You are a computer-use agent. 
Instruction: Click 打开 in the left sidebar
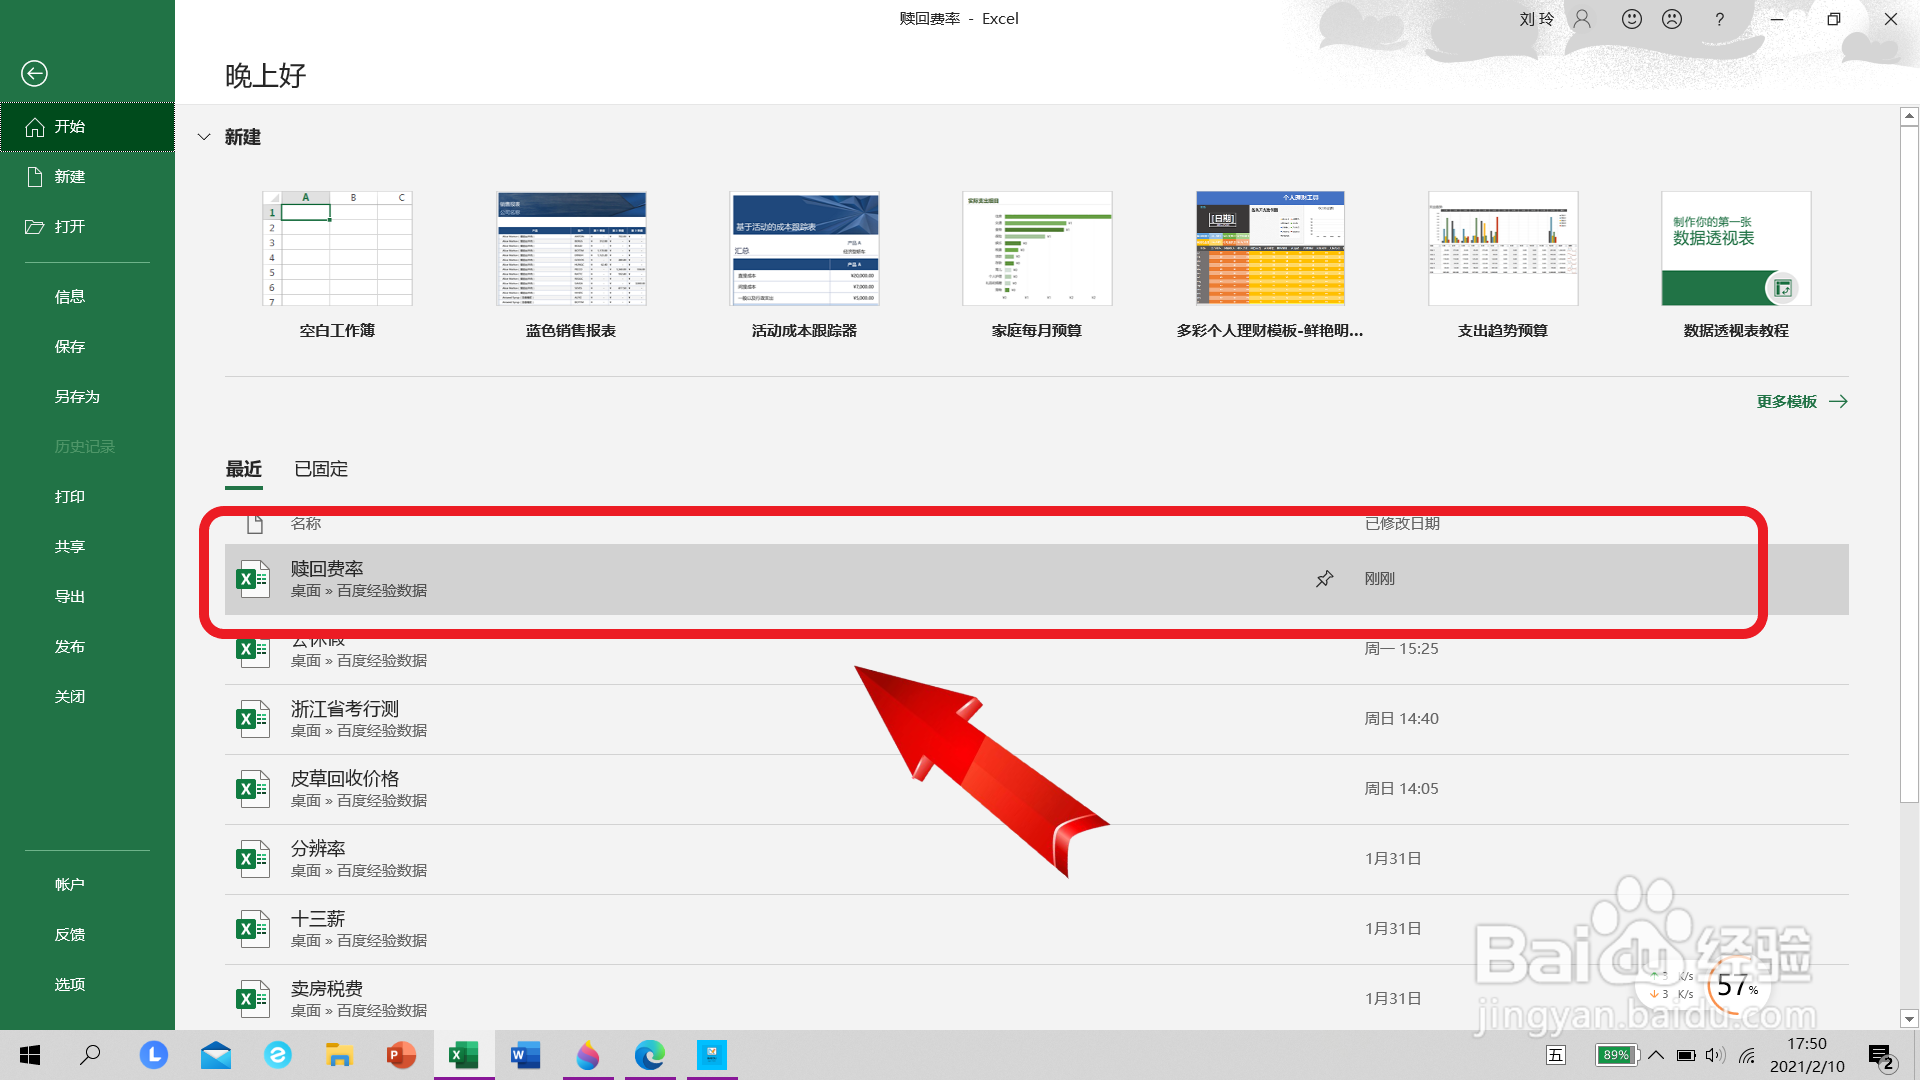click(x=69, y=227)
